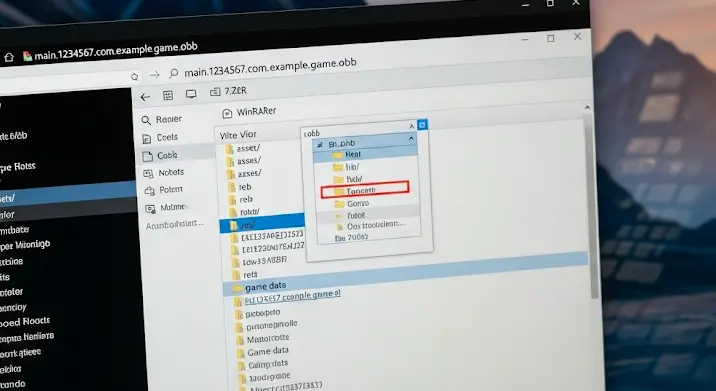Collapse the B1.obb node with its chevron

pos(411,138)
